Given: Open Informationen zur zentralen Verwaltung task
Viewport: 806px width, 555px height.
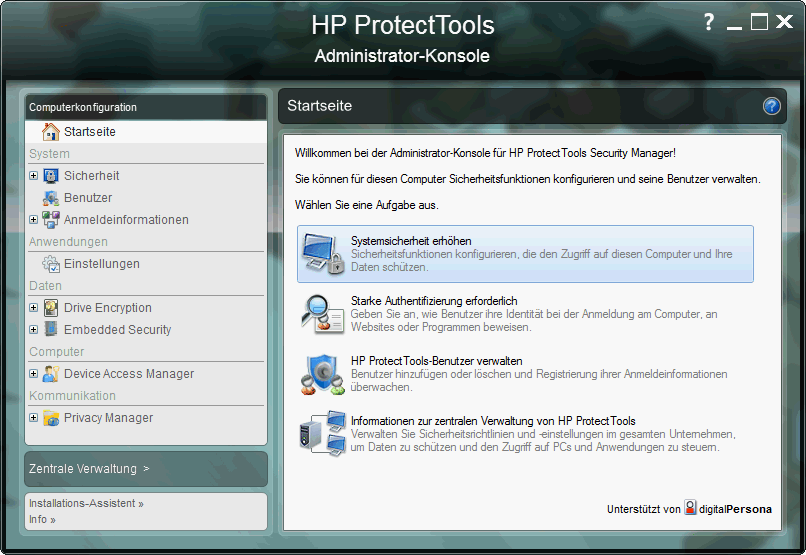Looking at the screenshot, I should pyautogui.click(x=525, y=434).
